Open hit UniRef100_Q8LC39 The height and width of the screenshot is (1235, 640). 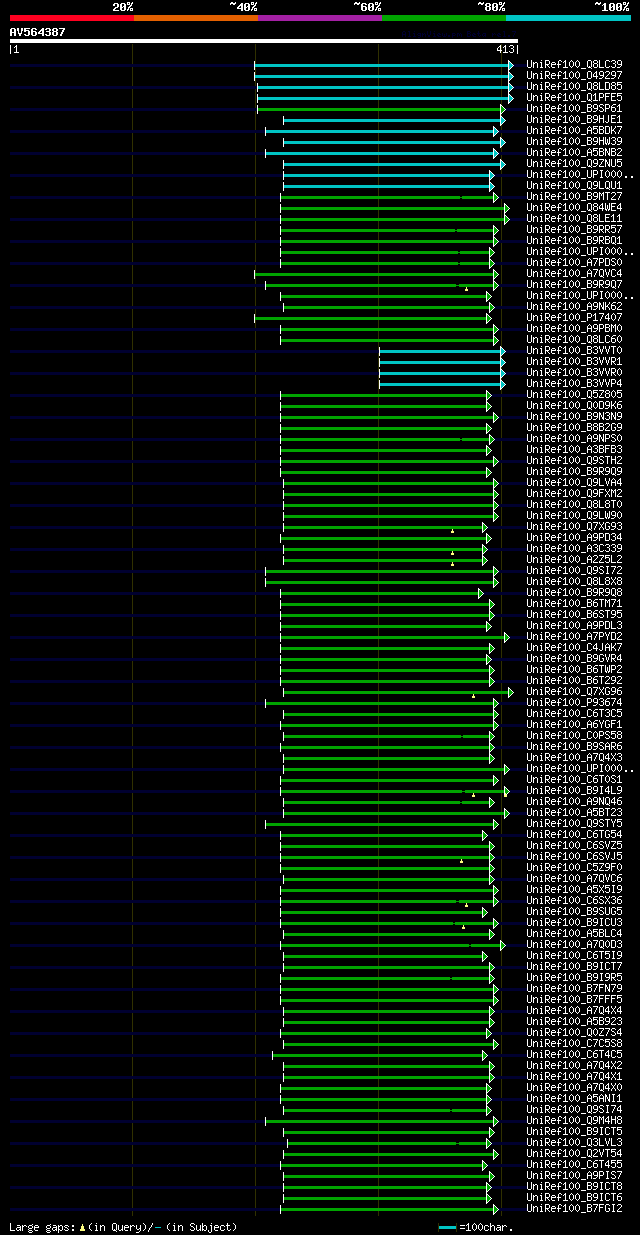click(575, 64)
